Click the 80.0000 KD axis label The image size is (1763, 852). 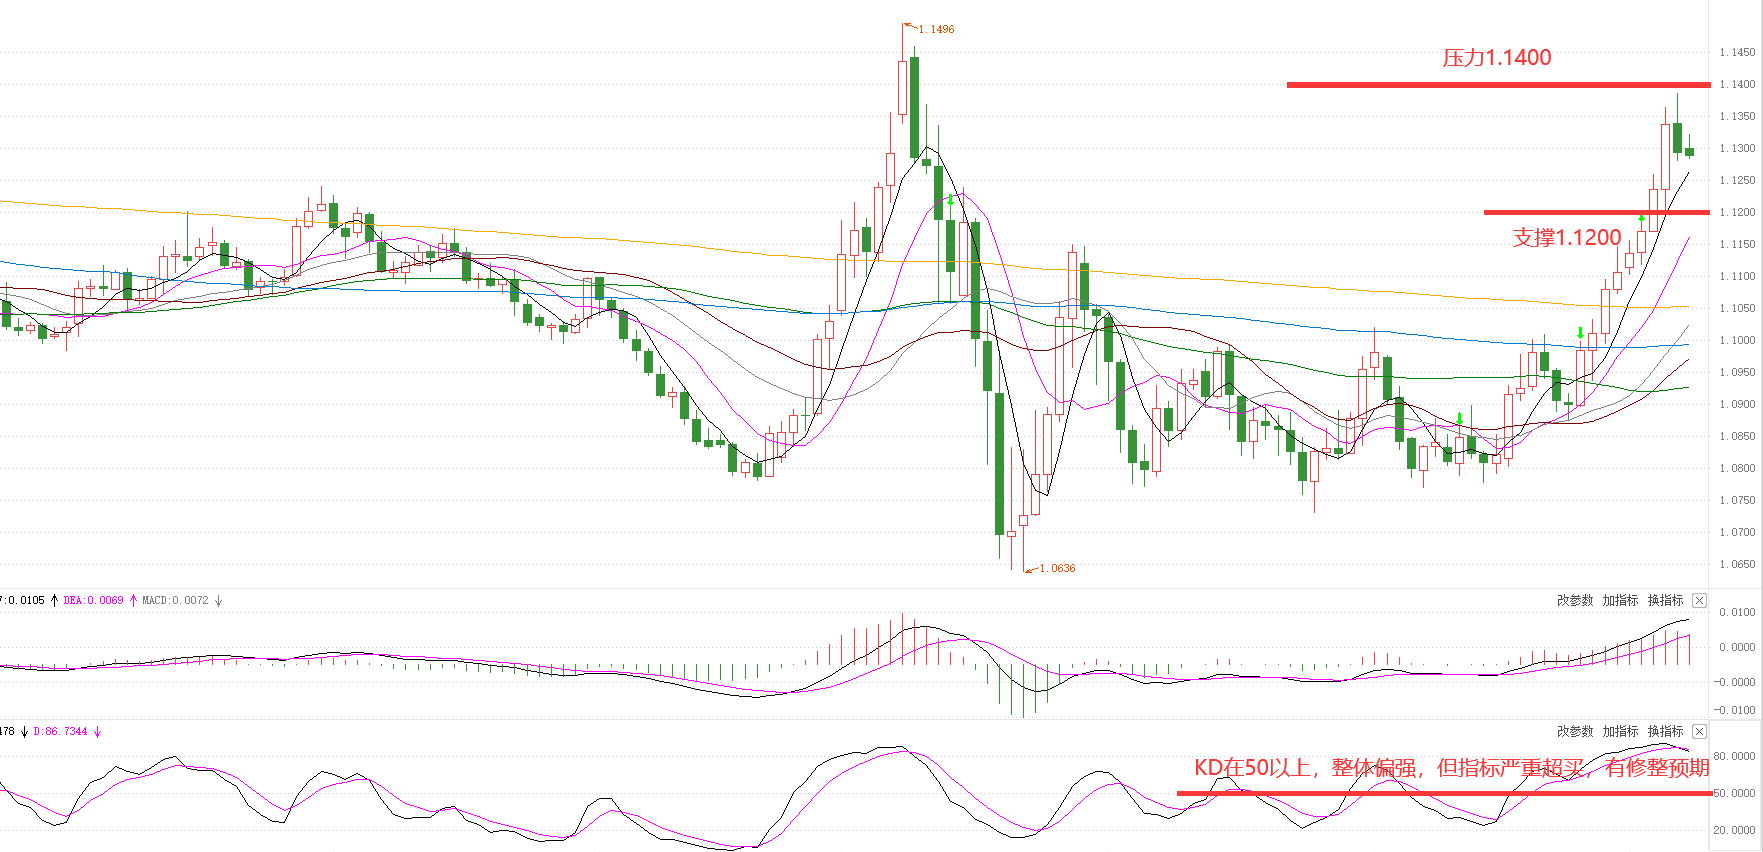coord(1735,756)
